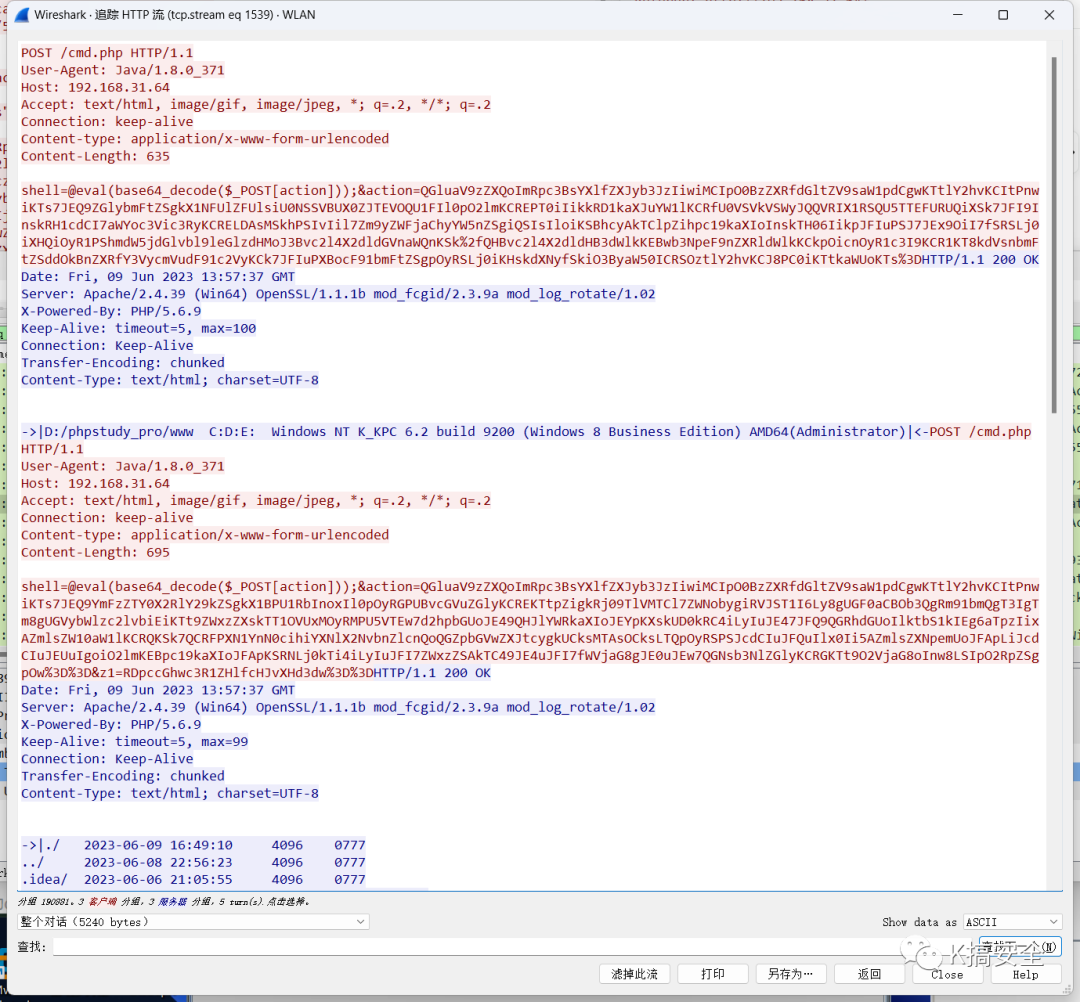Click the "./ 2023-06-09 16:49:10" listing row

click(x=193, y=845)
